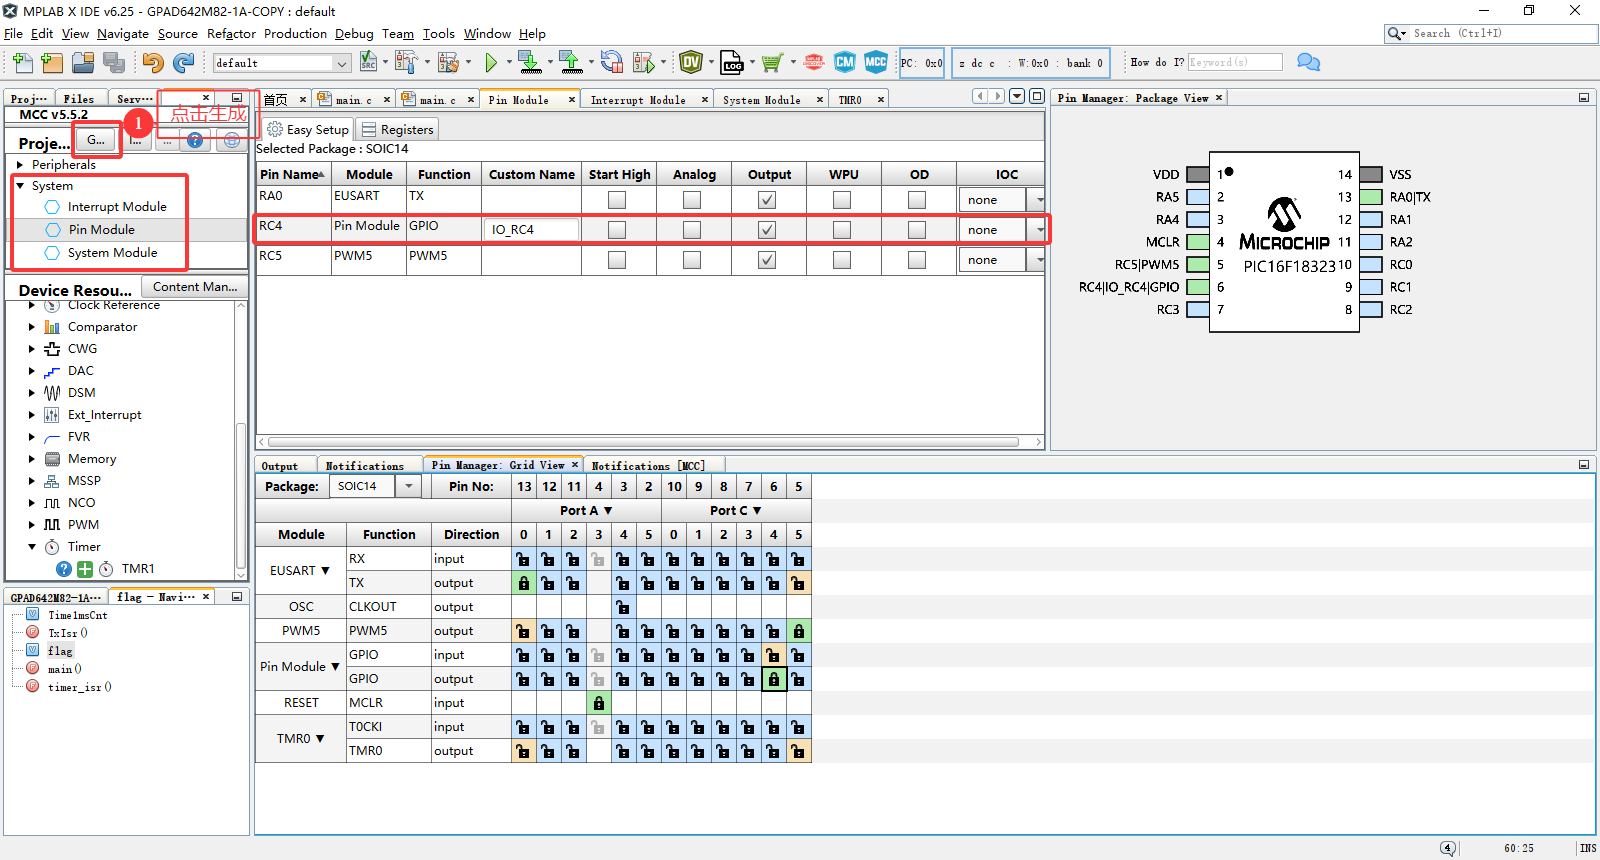Expand the Comparator resource node

31,327
